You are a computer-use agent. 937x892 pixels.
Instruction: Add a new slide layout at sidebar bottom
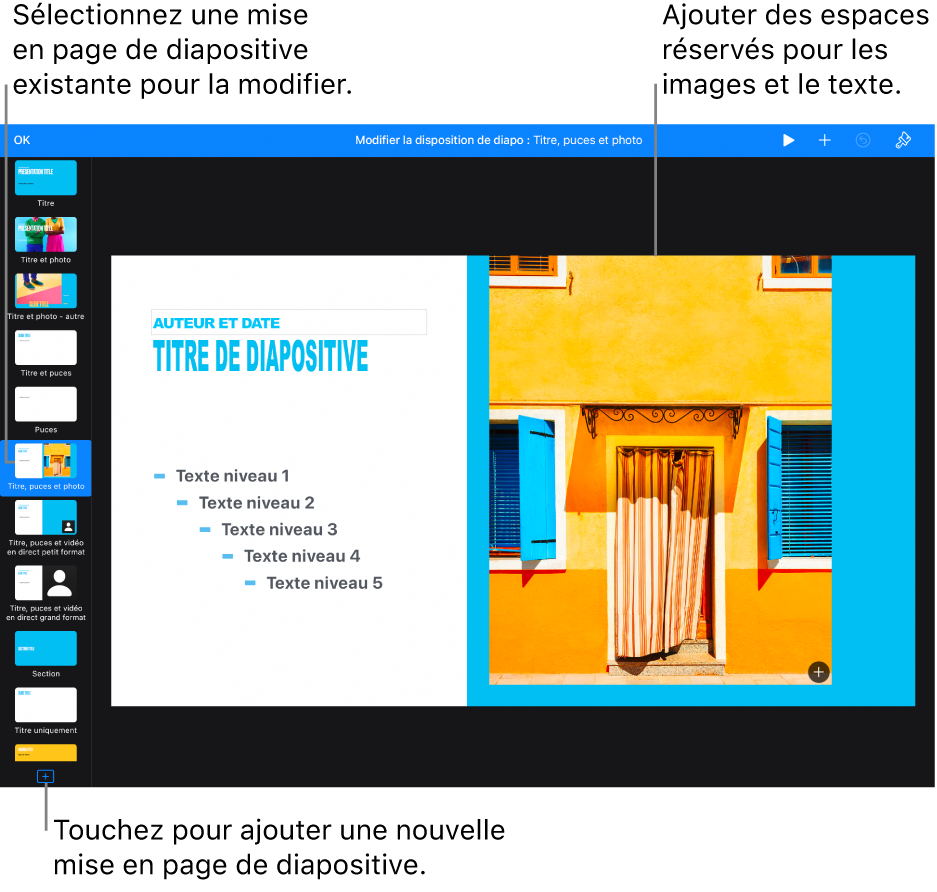click(45, 776)
